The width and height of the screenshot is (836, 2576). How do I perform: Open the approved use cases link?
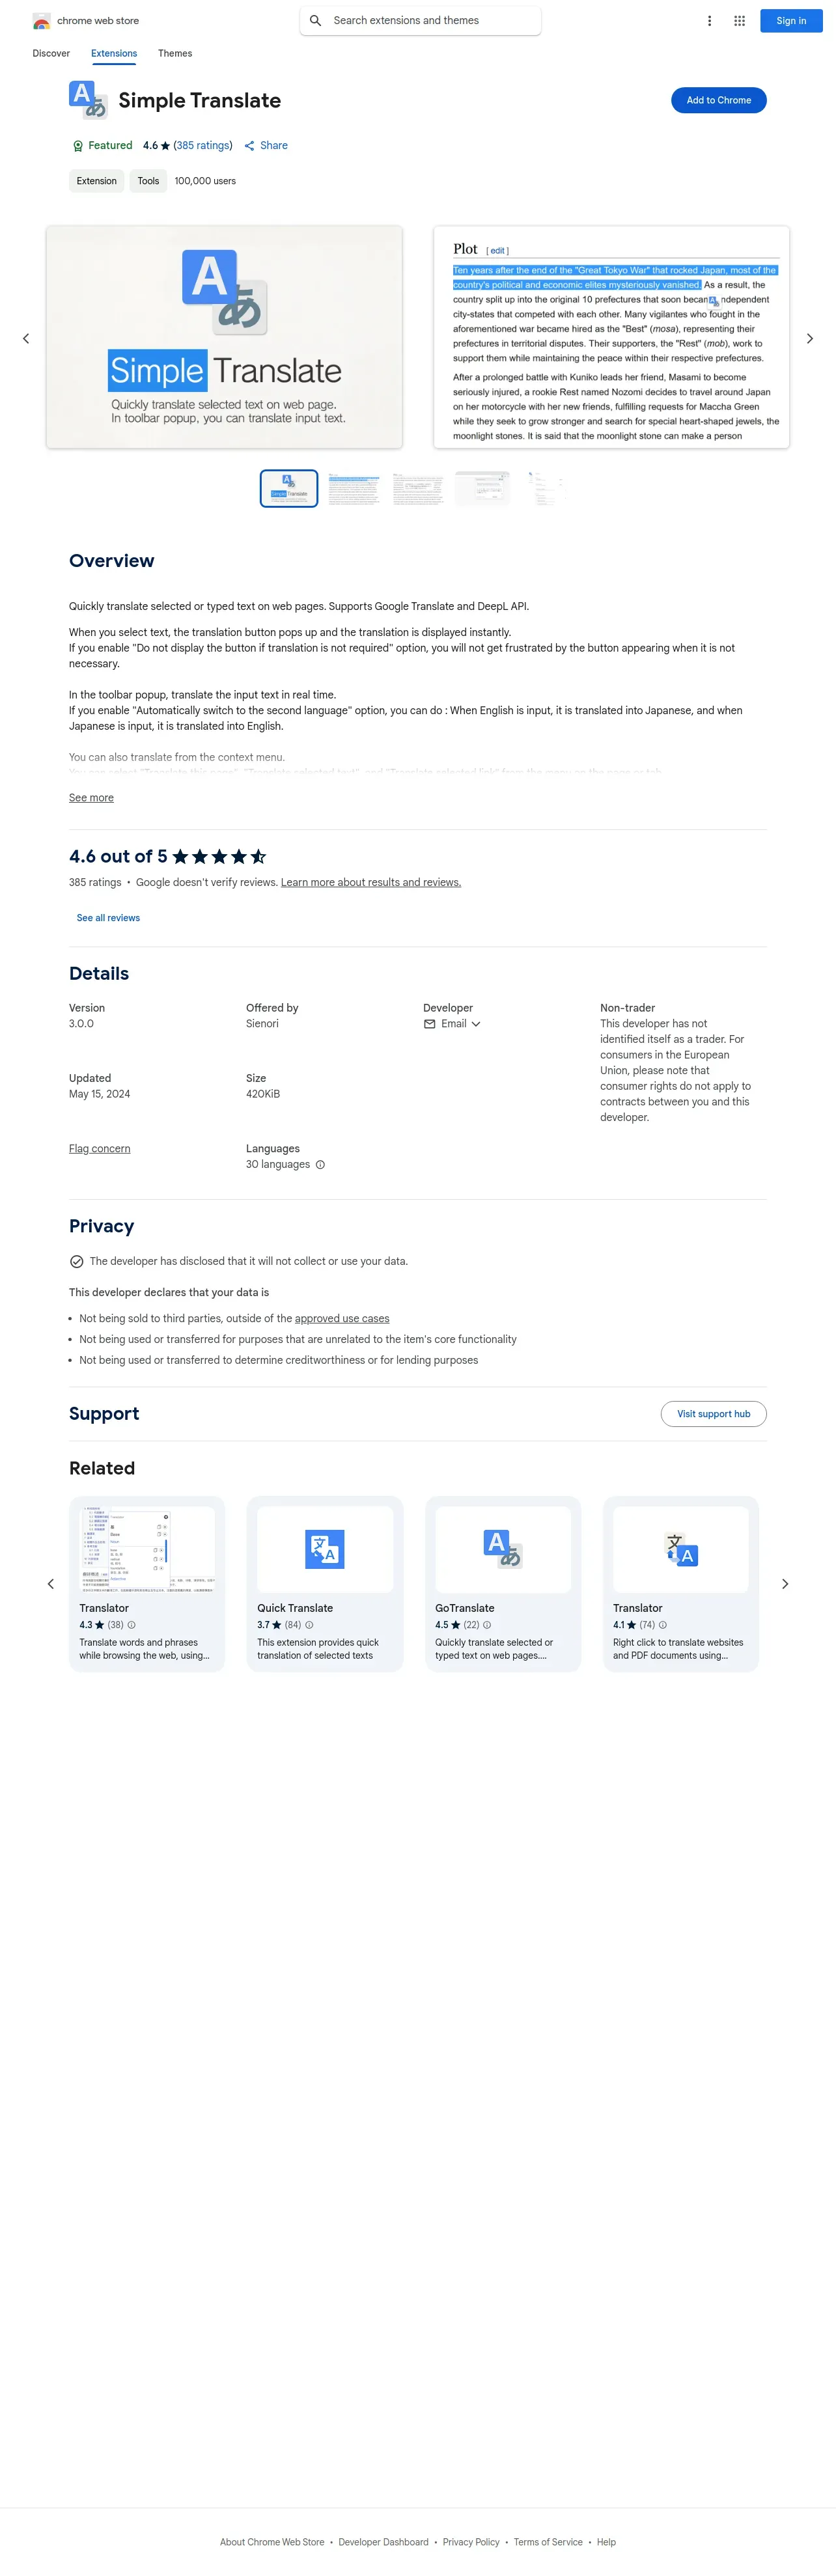coord(342,1319)
